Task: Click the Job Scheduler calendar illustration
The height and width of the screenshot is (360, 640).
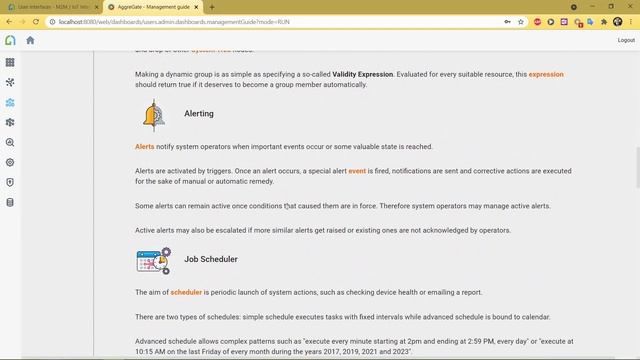Action: 153,260
